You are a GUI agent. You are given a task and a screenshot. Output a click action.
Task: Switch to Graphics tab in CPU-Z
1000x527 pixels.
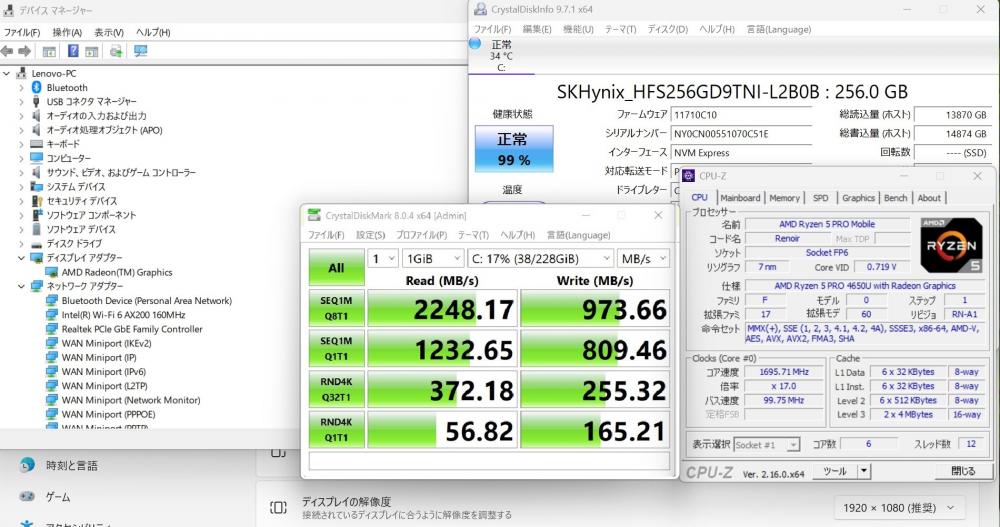click(x=858, y=198)
